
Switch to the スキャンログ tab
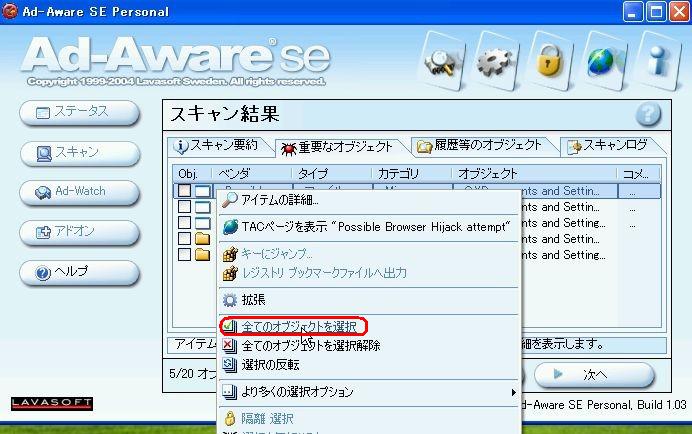[x=608, y=146]
